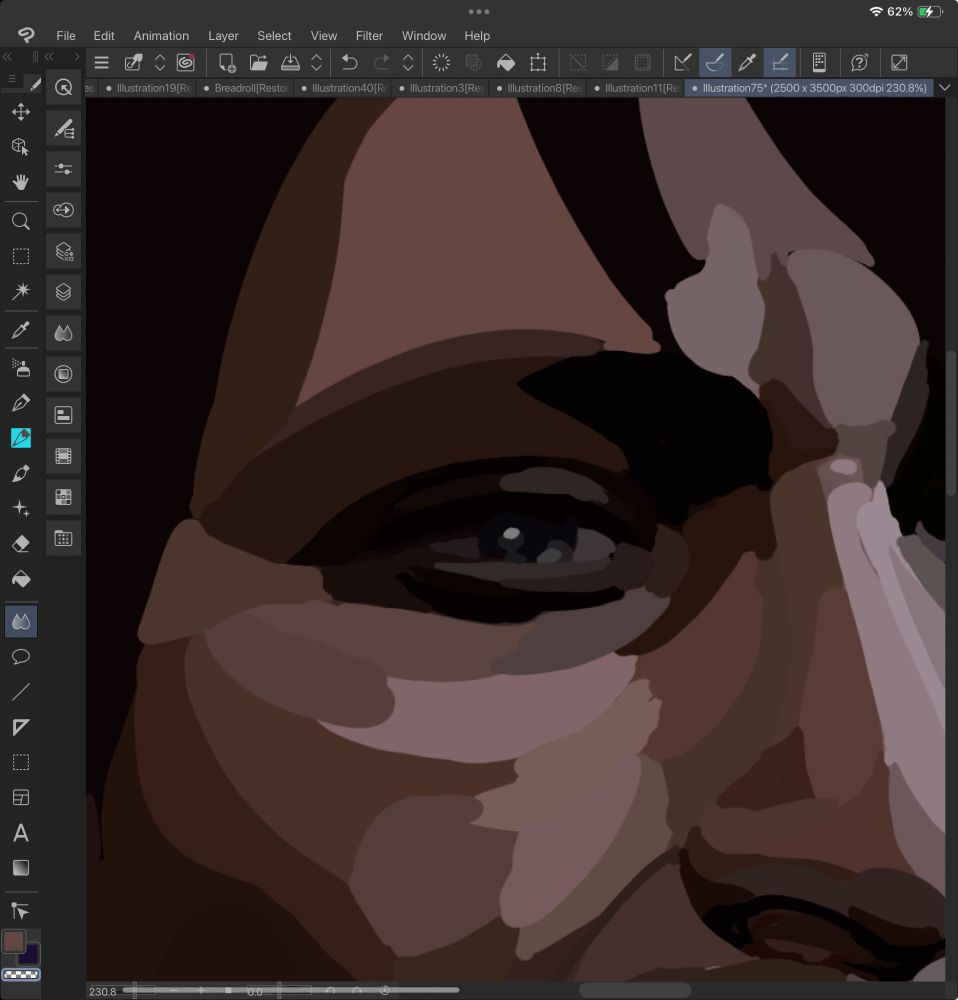Select the Zoom magnifier tool
Image resolution: width=958 pixels, height=1000 pixels.
click(x=21, y=221)
